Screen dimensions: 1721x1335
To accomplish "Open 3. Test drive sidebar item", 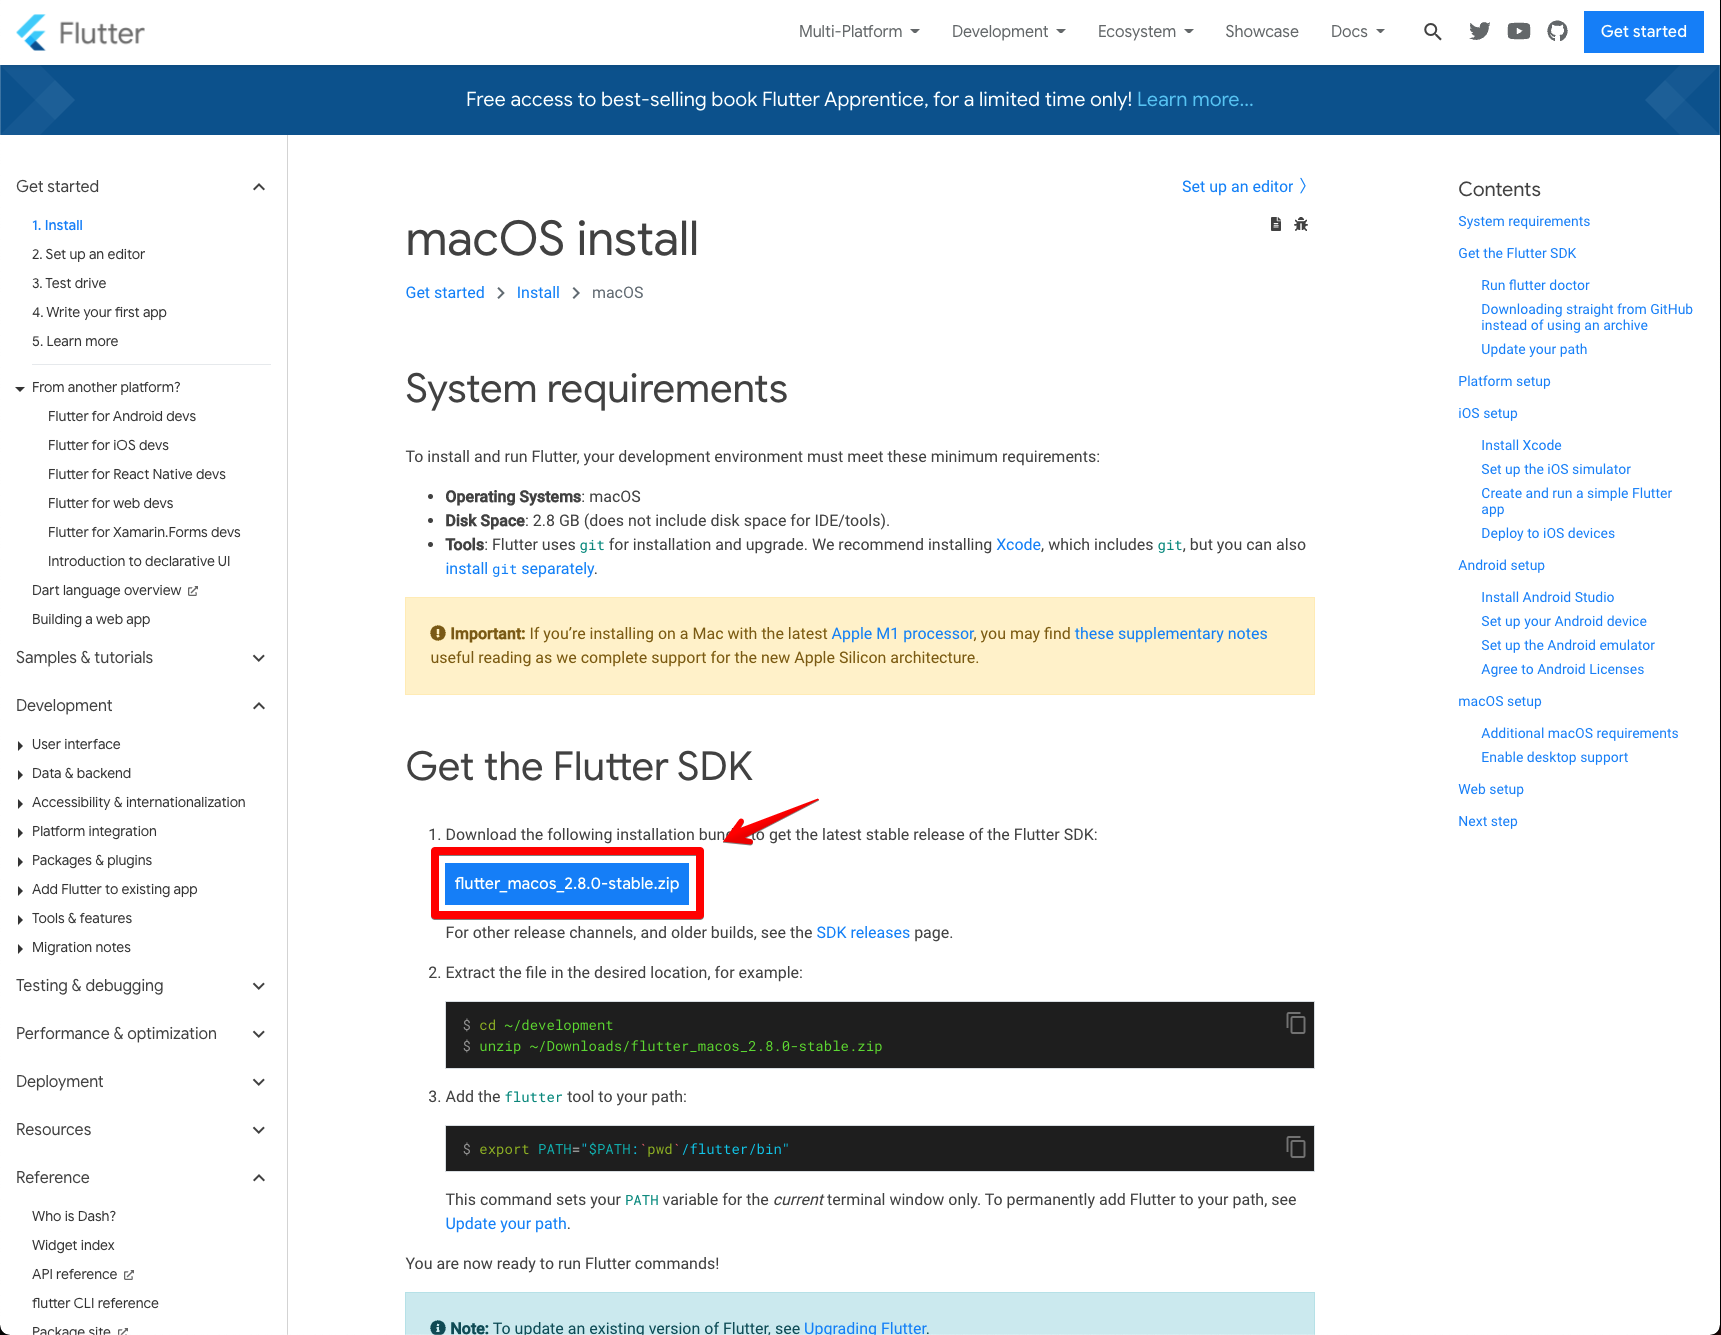I will coord(69,283).
